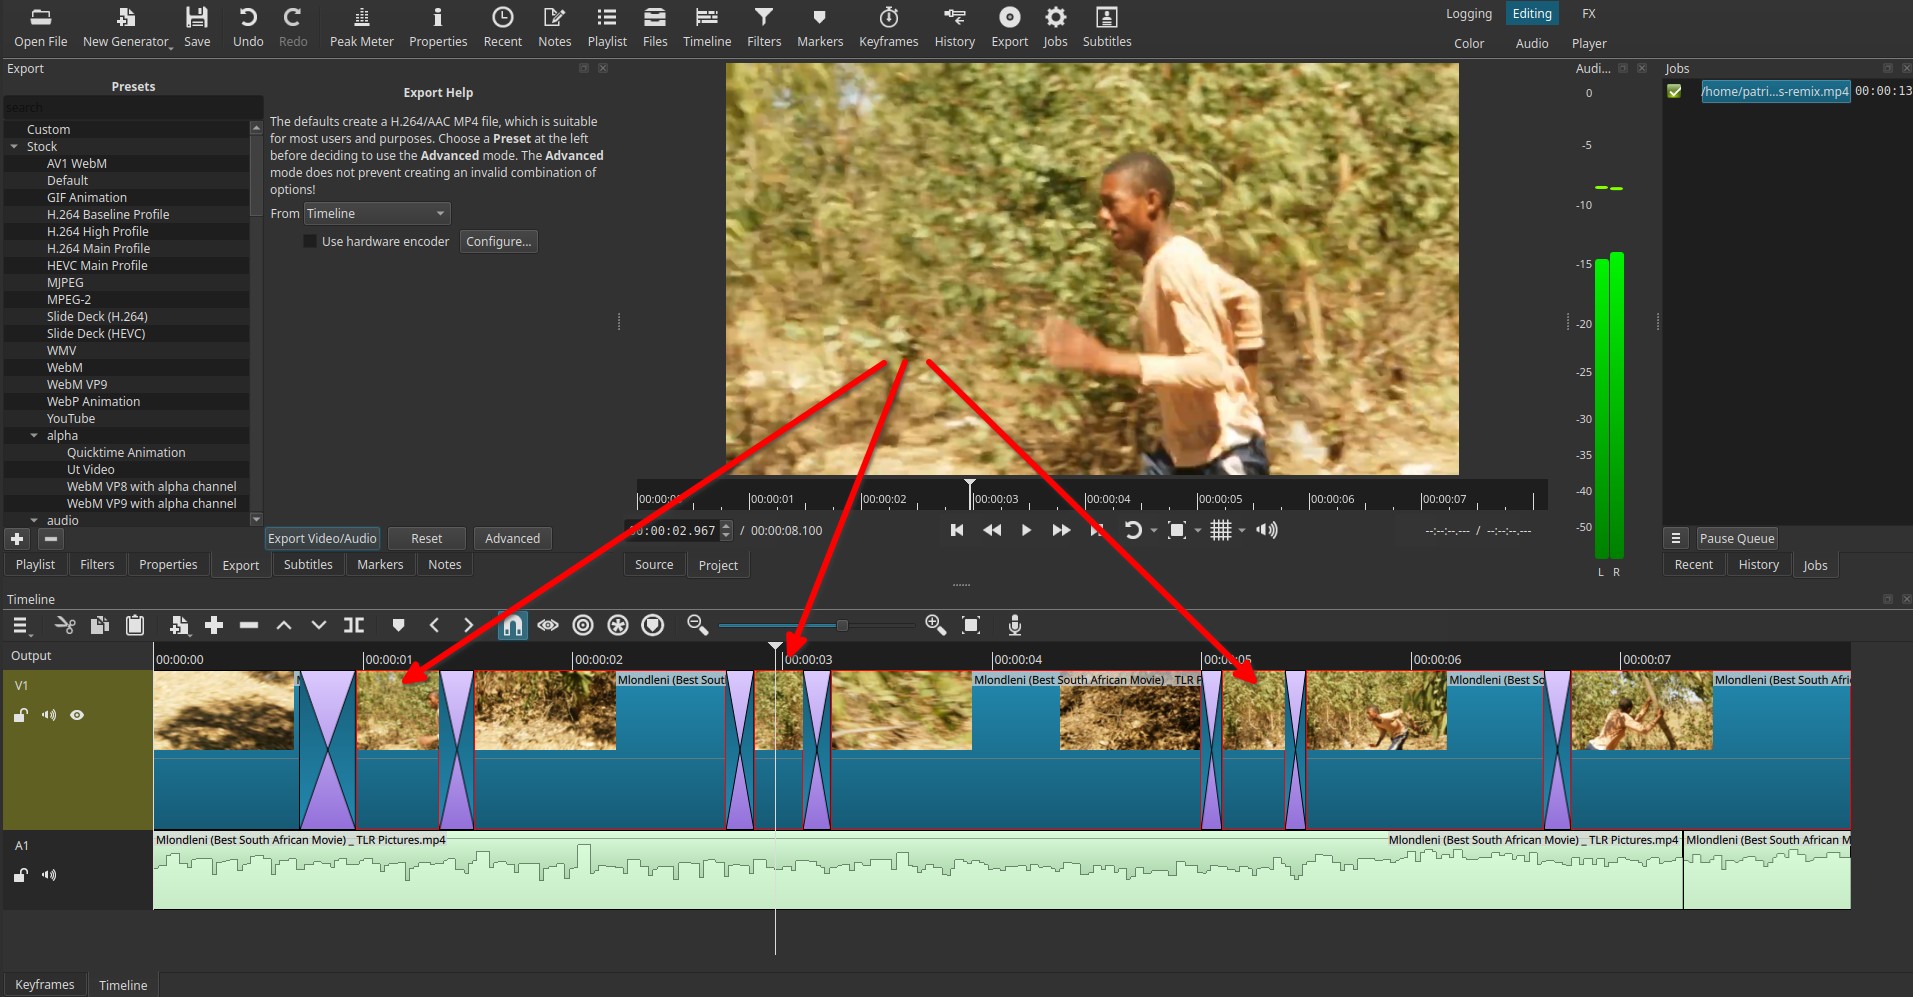Click the timeline zoom slider handle
Viewport: 1913px width, 997px height.
pyautogui.click(x=842, y=625)
